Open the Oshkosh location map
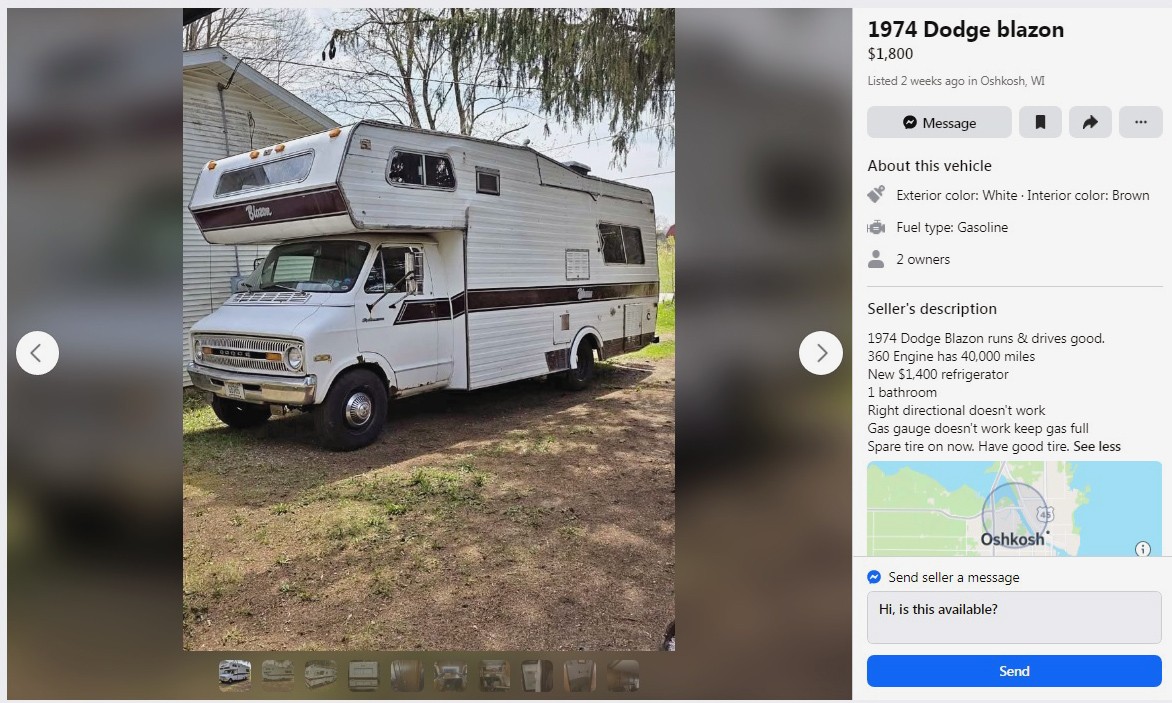Screen dimensions: 1172x703 point(1014,508)
